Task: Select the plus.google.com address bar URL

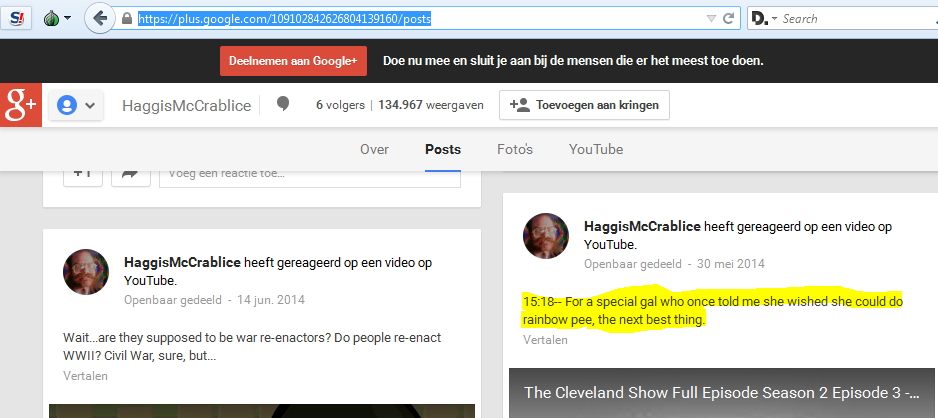Action: (284, 19)
